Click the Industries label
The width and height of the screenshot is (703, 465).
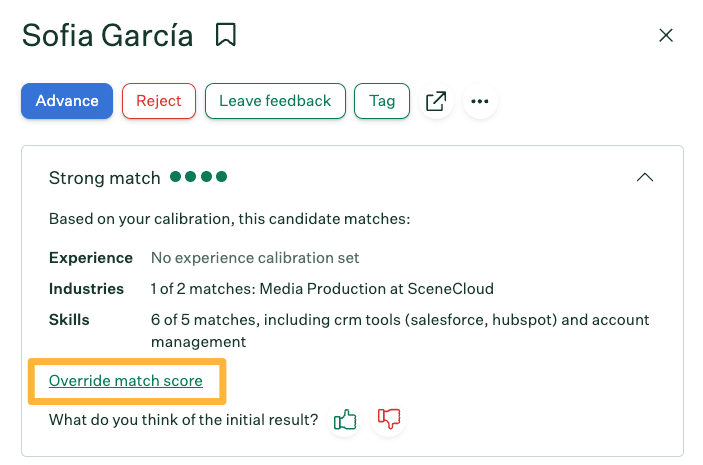point(86,289)
